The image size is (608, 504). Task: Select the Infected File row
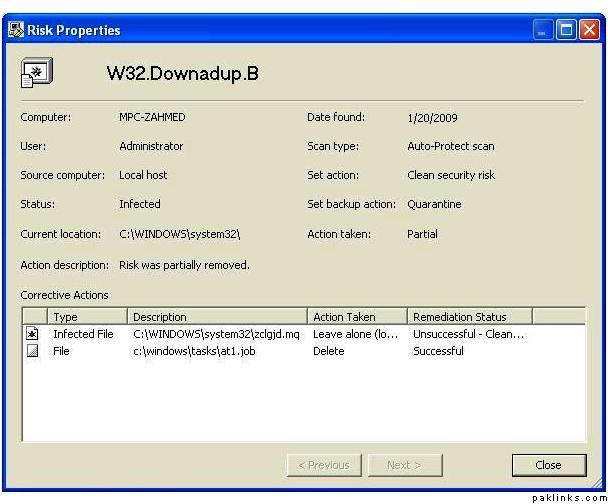coord(83,334)
